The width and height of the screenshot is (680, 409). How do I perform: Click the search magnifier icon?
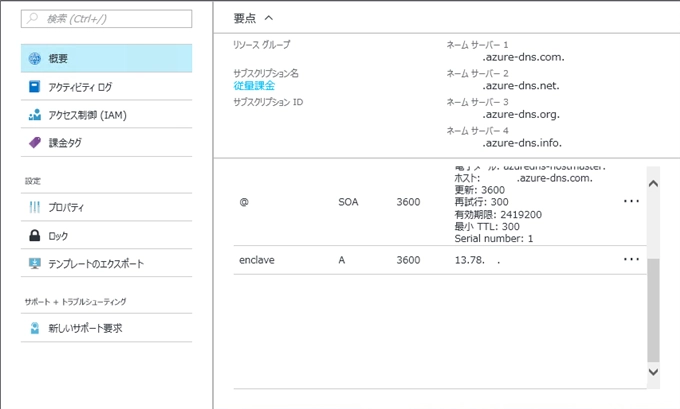[x=32, y=18]
